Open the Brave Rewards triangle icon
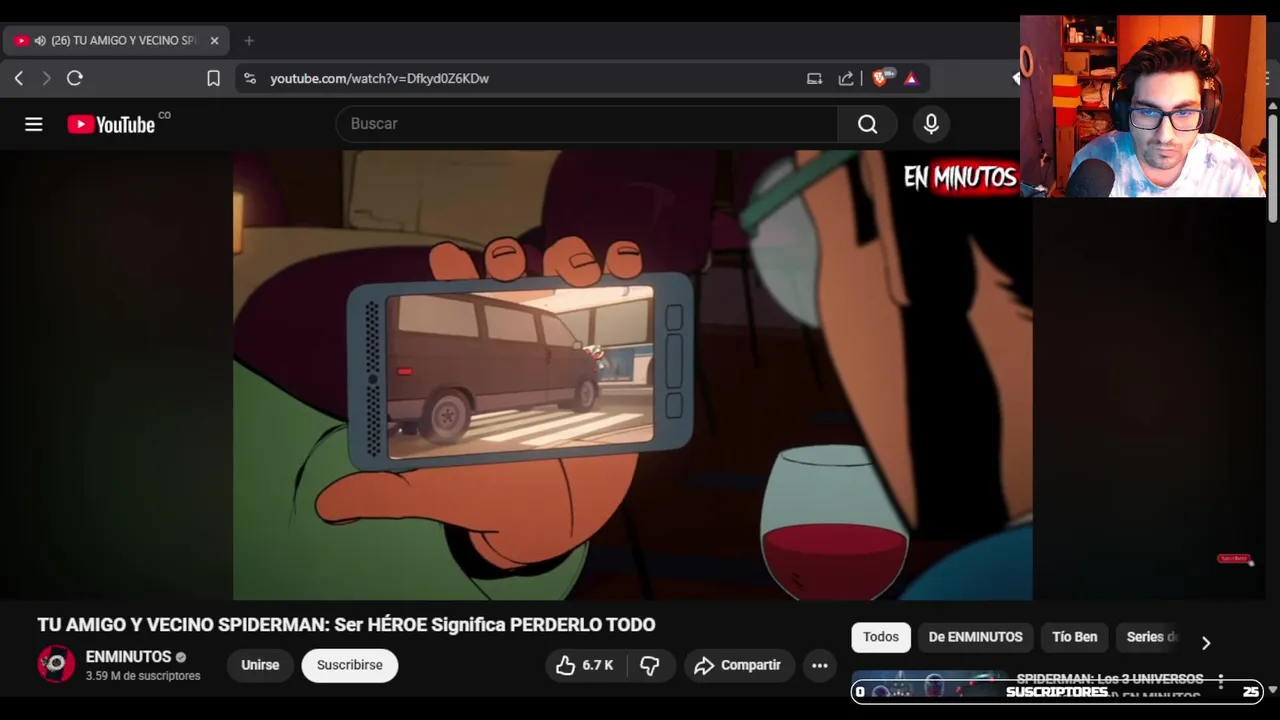 click(x=911, y=78)
